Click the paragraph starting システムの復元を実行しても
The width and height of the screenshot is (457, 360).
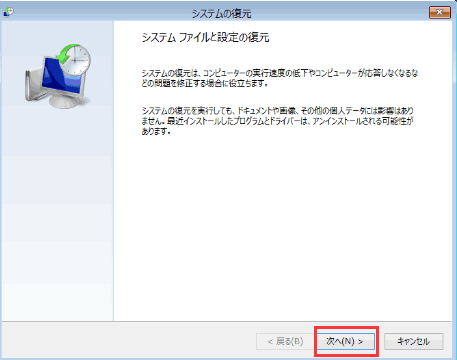[278, 121]
